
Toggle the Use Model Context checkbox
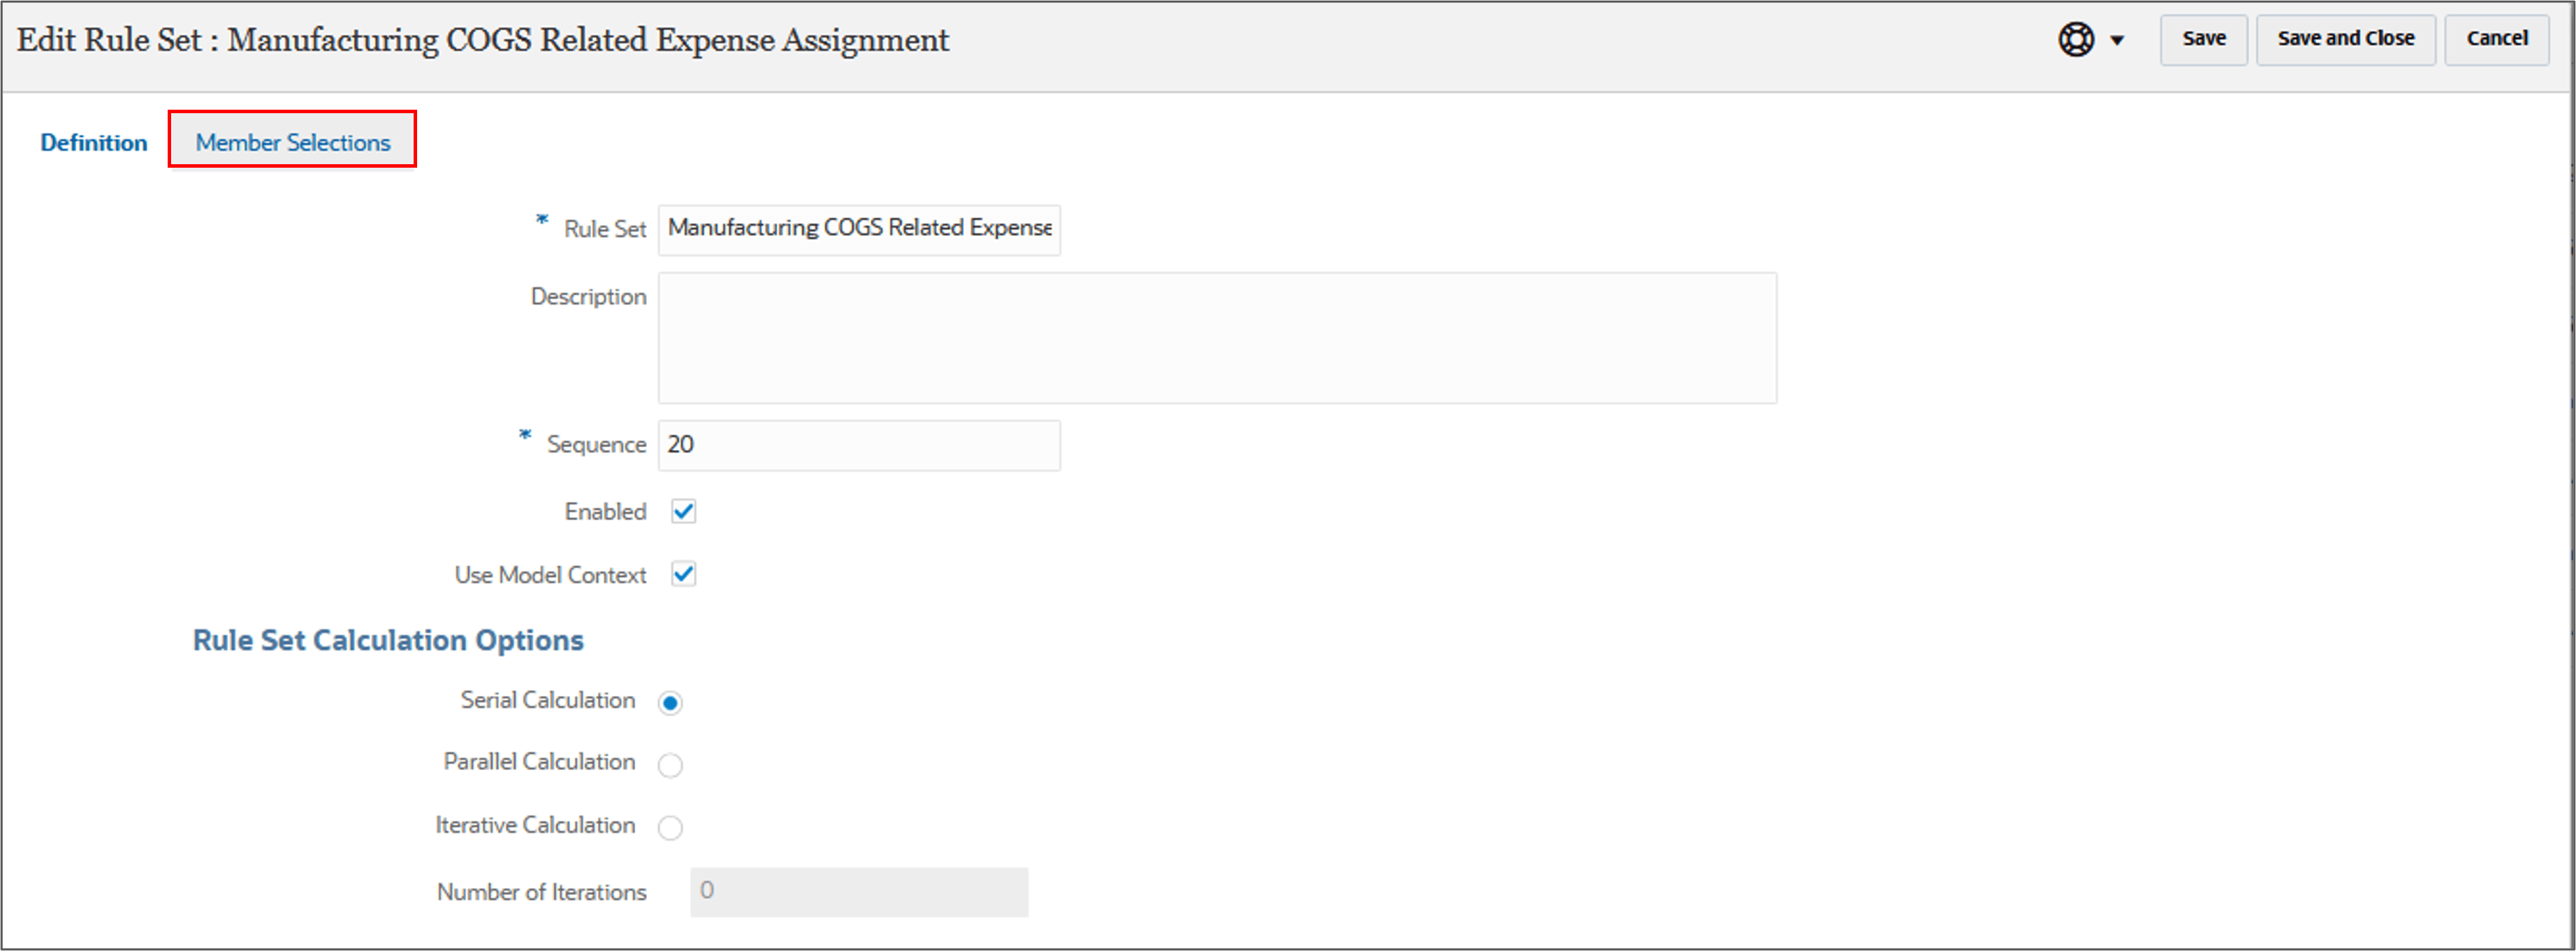click(x=683, y=575)
